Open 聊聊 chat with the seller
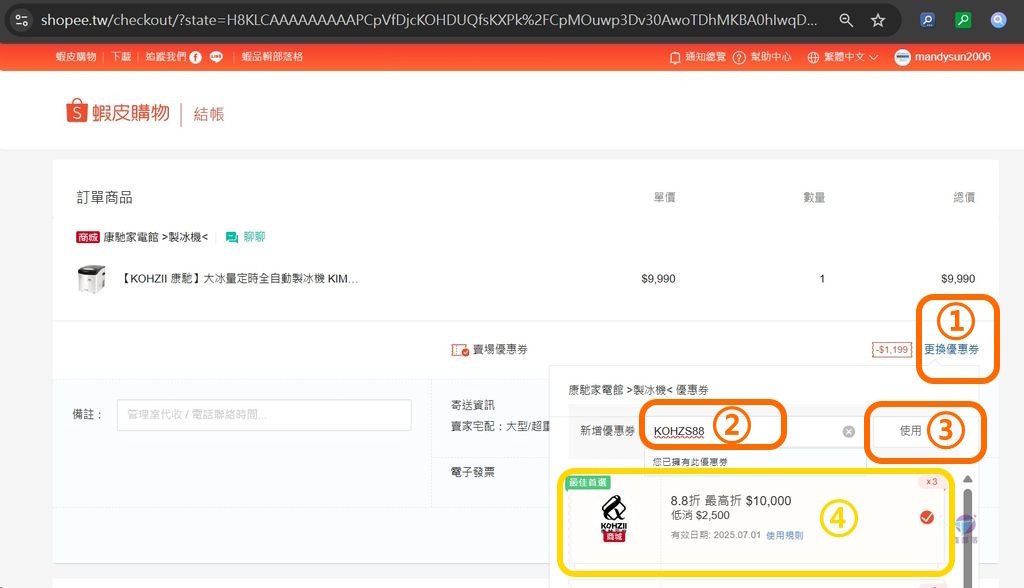The width and height of the screenshot is (1024, 588). pyautogui.click(x=246, y=237)
